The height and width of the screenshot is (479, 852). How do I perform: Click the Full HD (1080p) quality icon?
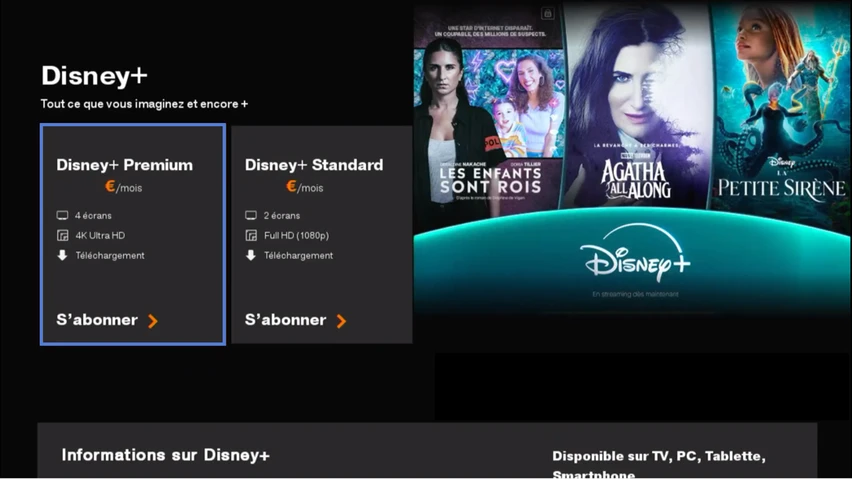point(251,236)
